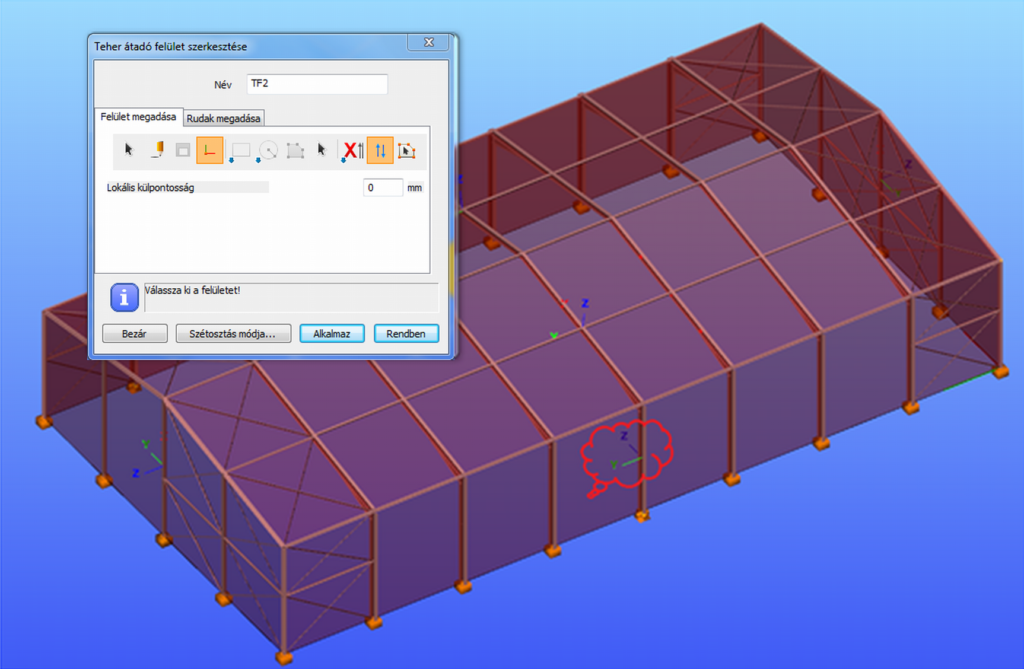The height and width of the screenshot is (669, 1024).
Task: Select the circle surface drawing tool
Action: tap(268, 150)
